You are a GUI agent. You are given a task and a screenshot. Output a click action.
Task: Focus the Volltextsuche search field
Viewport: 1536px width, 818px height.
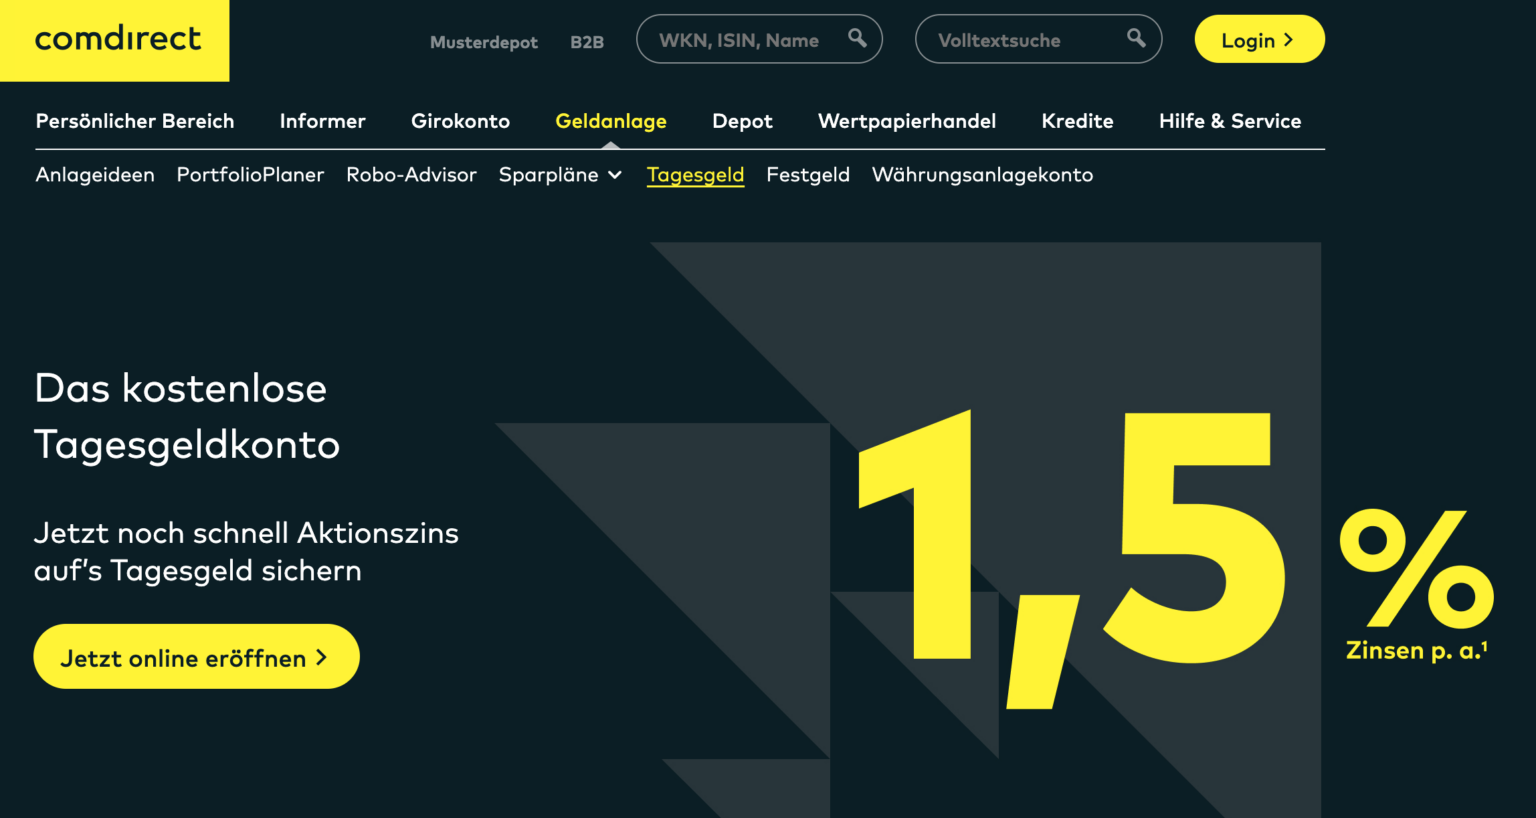1038,39
